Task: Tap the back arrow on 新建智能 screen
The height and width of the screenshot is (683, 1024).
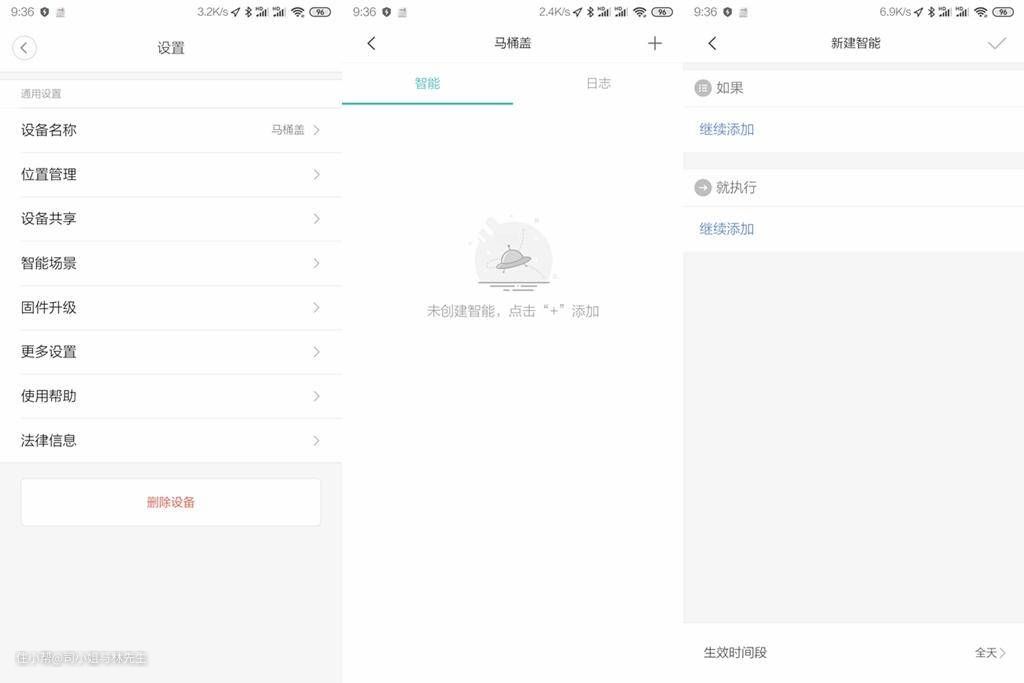Action: pyautogui.click(x=712, y=43)
